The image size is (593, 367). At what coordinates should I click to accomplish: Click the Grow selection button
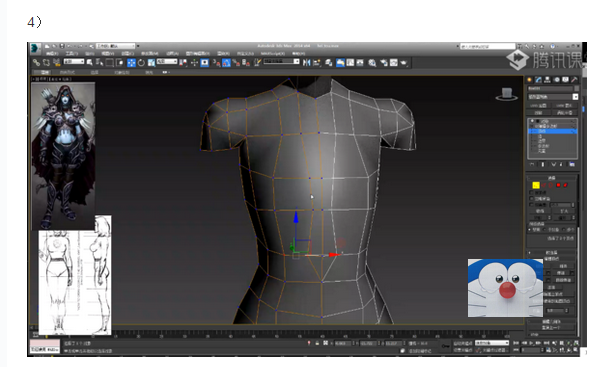(564, 211)
